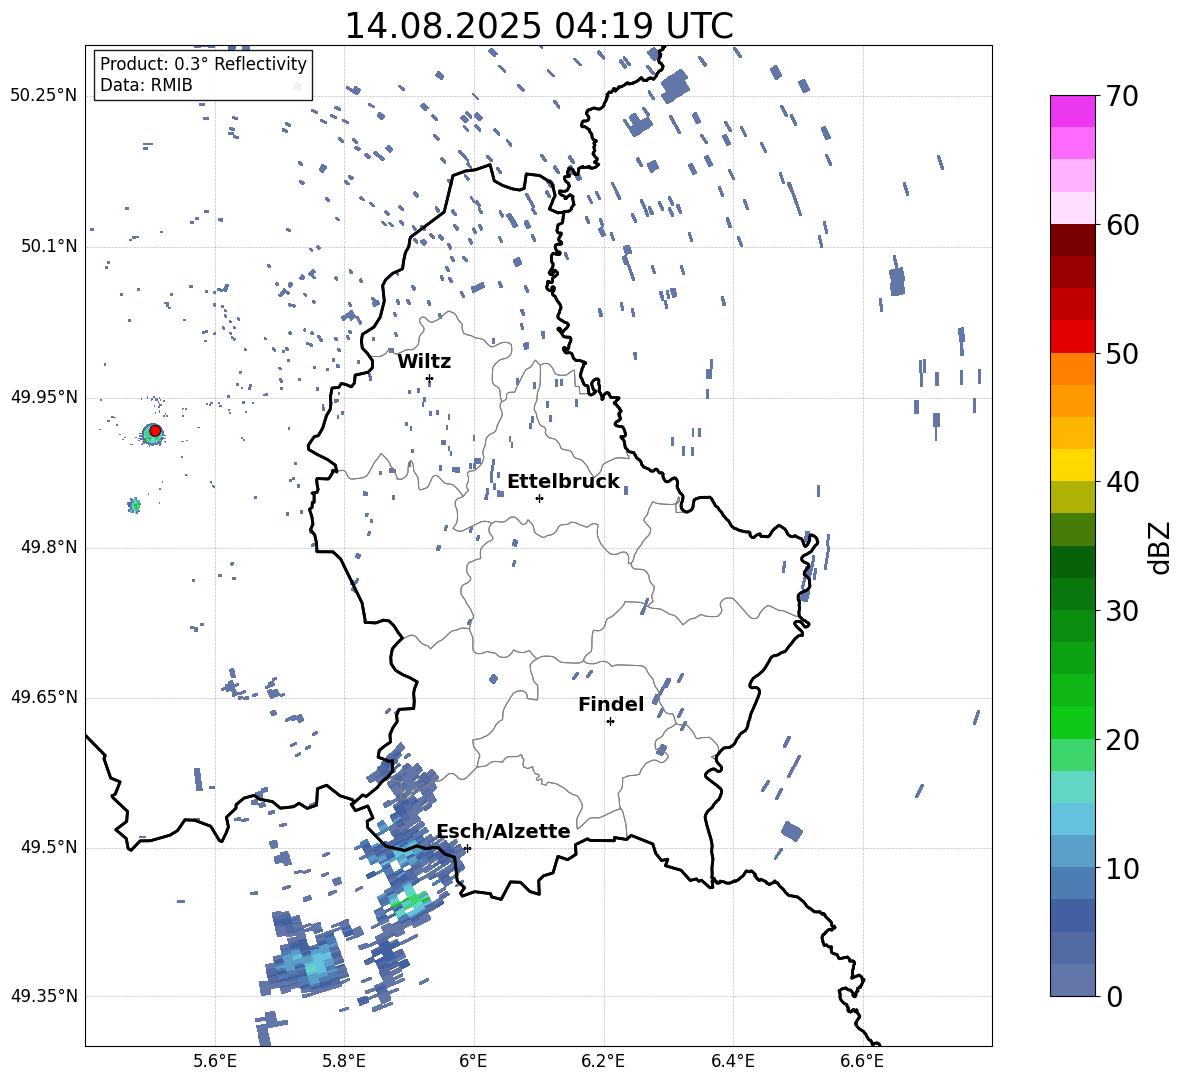Click the dark maroon colorbar segment below 60
The width and height of the screenshot is (1184, 1081).
tap(1072, 240)
